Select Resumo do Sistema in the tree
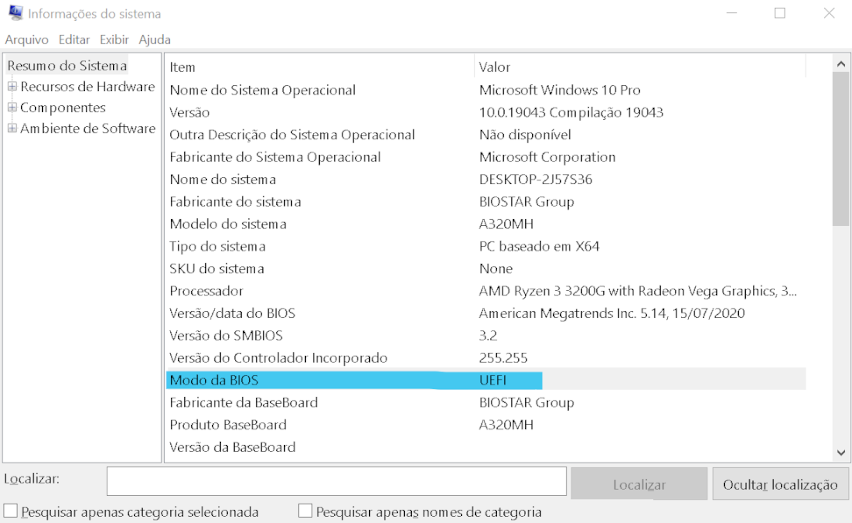852x523 pixels. [67, 66]
